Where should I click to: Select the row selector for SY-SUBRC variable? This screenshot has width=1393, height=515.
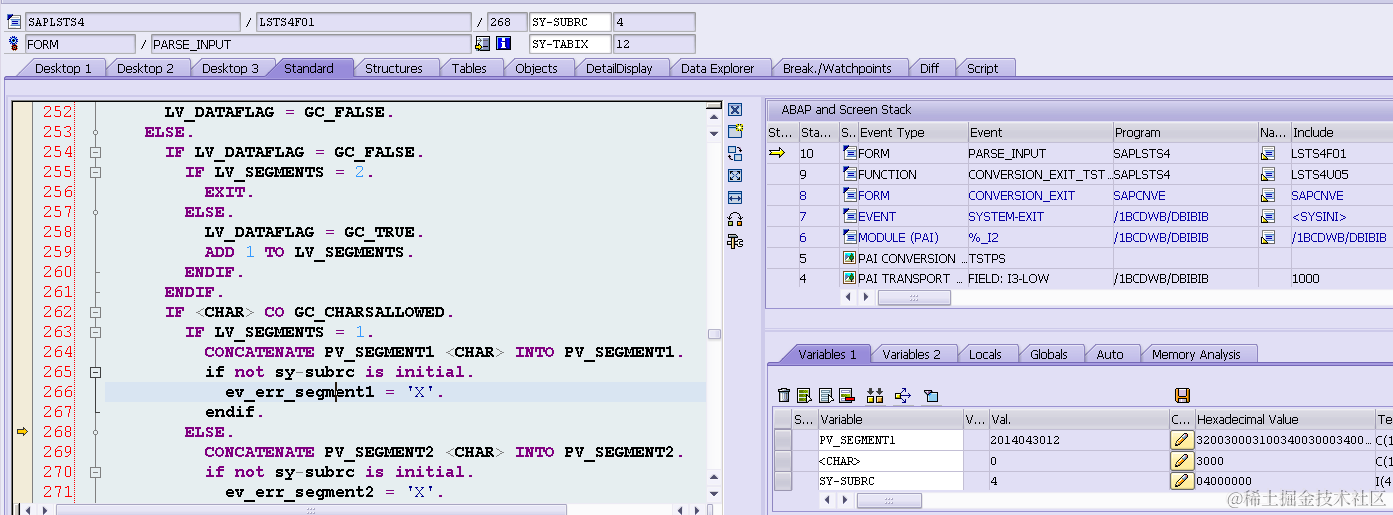pos(783,481)
